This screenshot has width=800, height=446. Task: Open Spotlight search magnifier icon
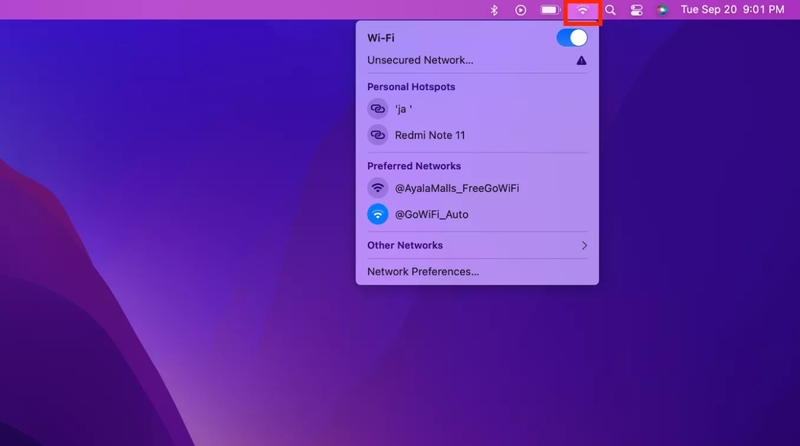point(610,10)
